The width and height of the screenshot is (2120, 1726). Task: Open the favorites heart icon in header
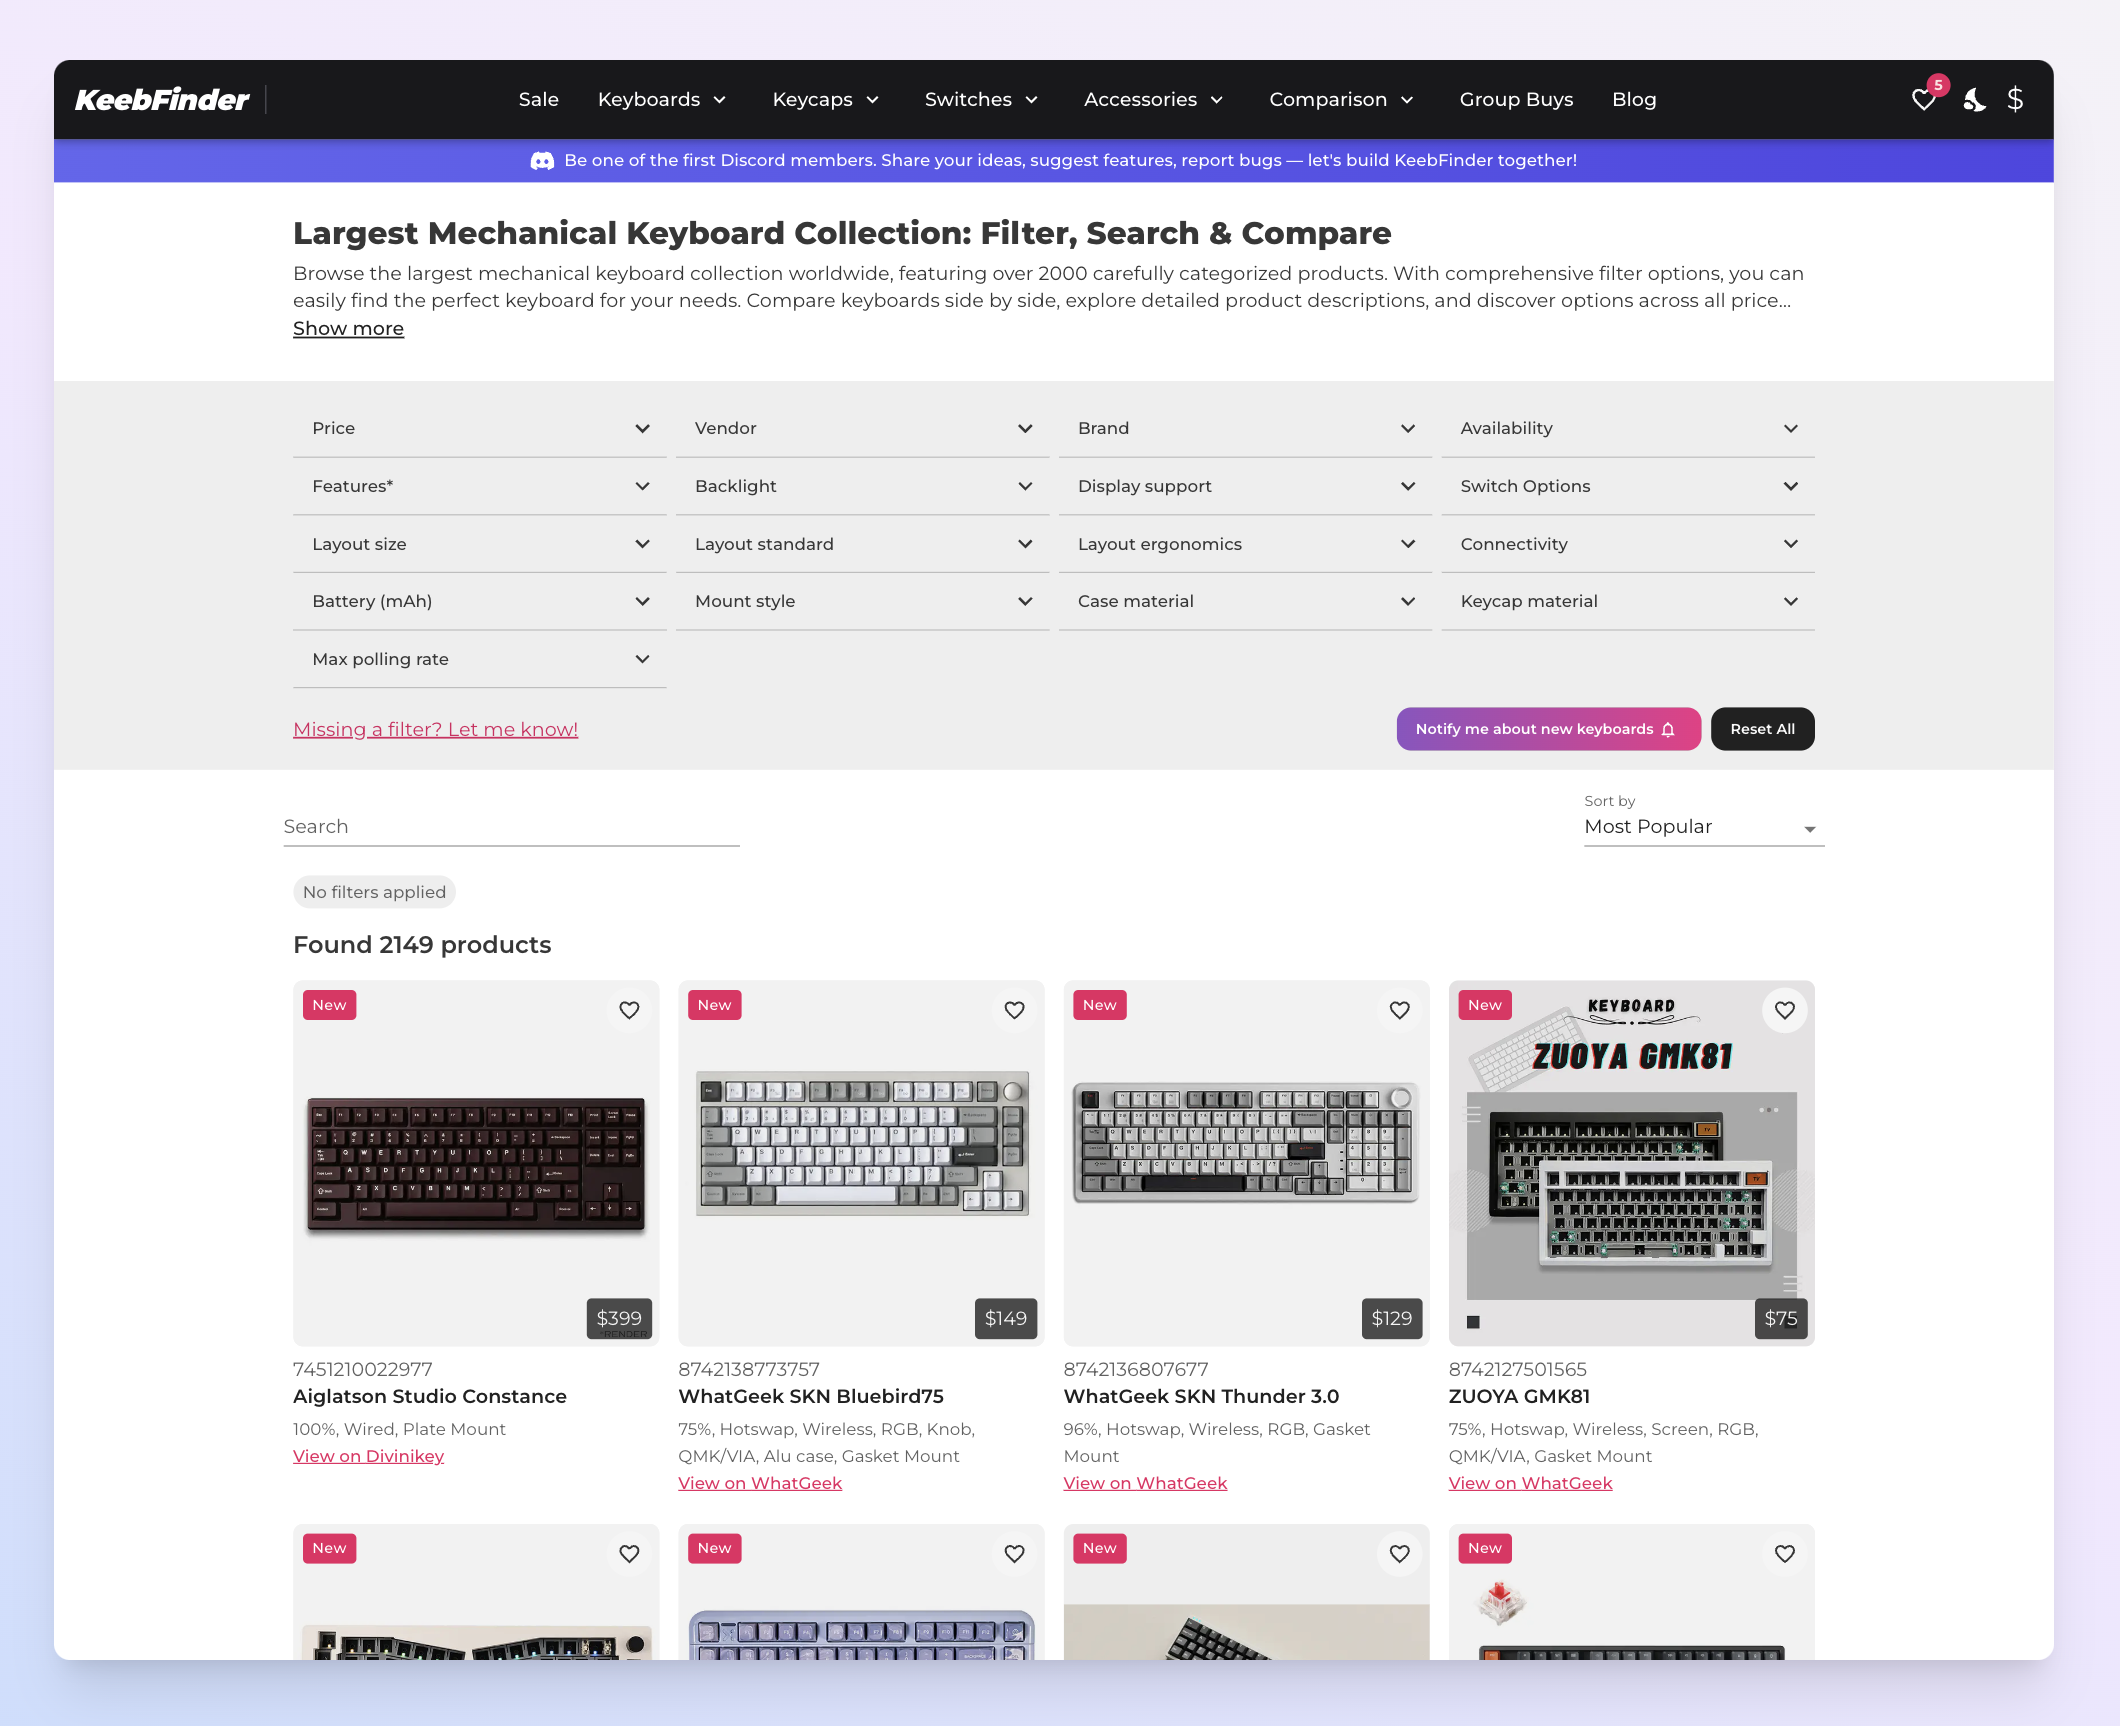1923,100
